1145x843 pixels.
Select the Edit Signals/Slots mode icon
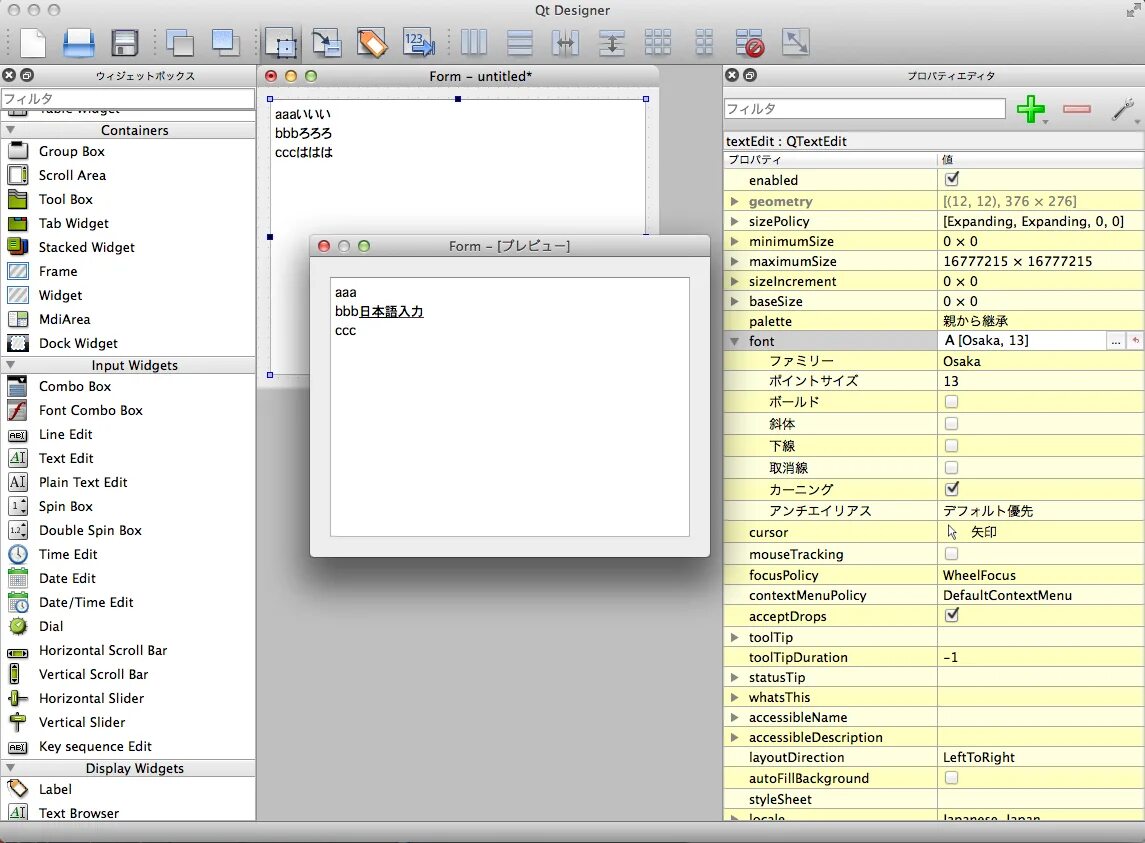(x=326, y=42)
